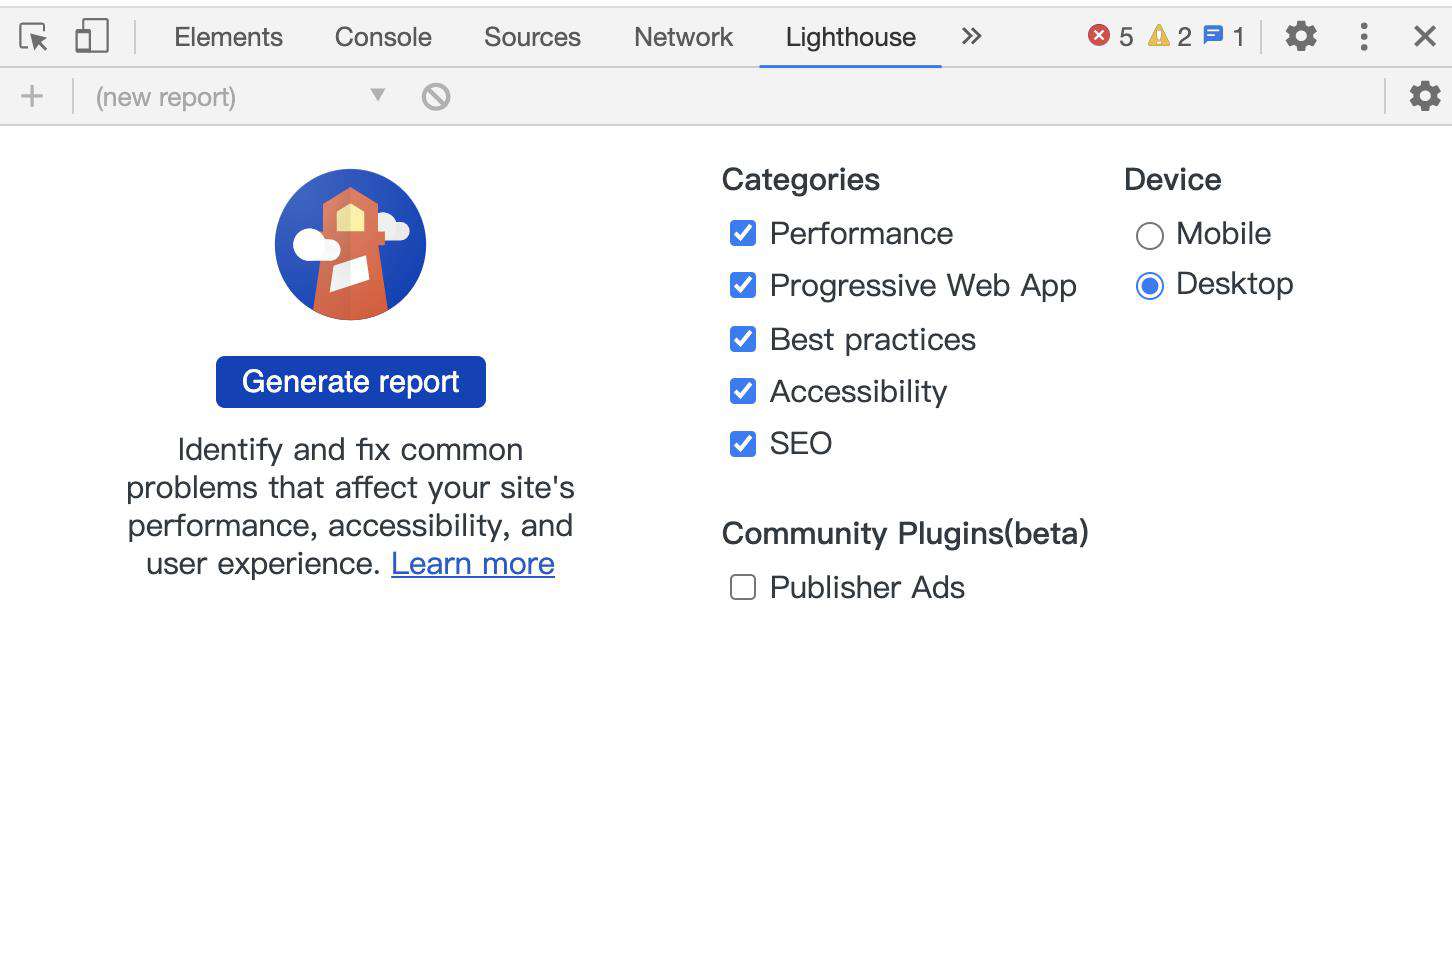Viewport: 1452px width, 962px height.
Task: Open DevTools settings gear in top bar
Action: 1301,37
